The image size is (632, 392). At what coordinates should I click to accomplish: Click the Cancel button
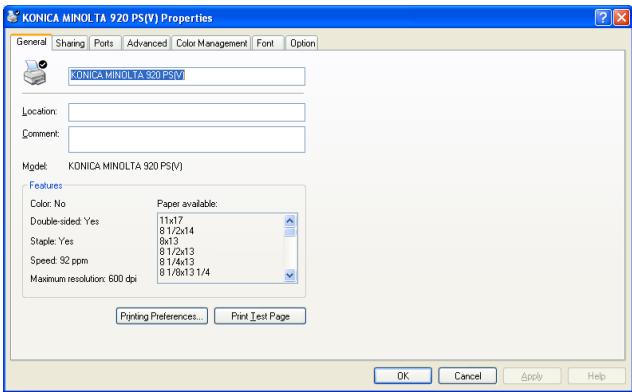(x=468, y=376)
